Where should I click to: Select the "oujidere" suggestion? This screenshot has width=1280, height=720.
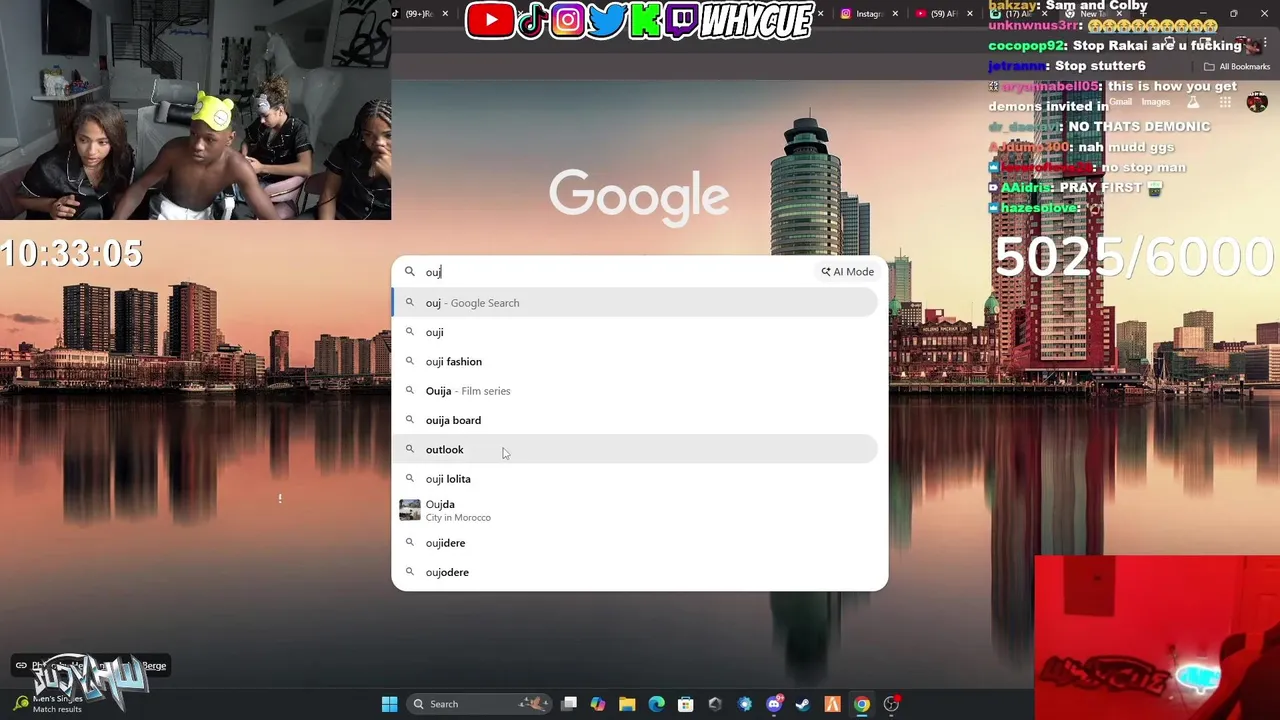[635, 543]
